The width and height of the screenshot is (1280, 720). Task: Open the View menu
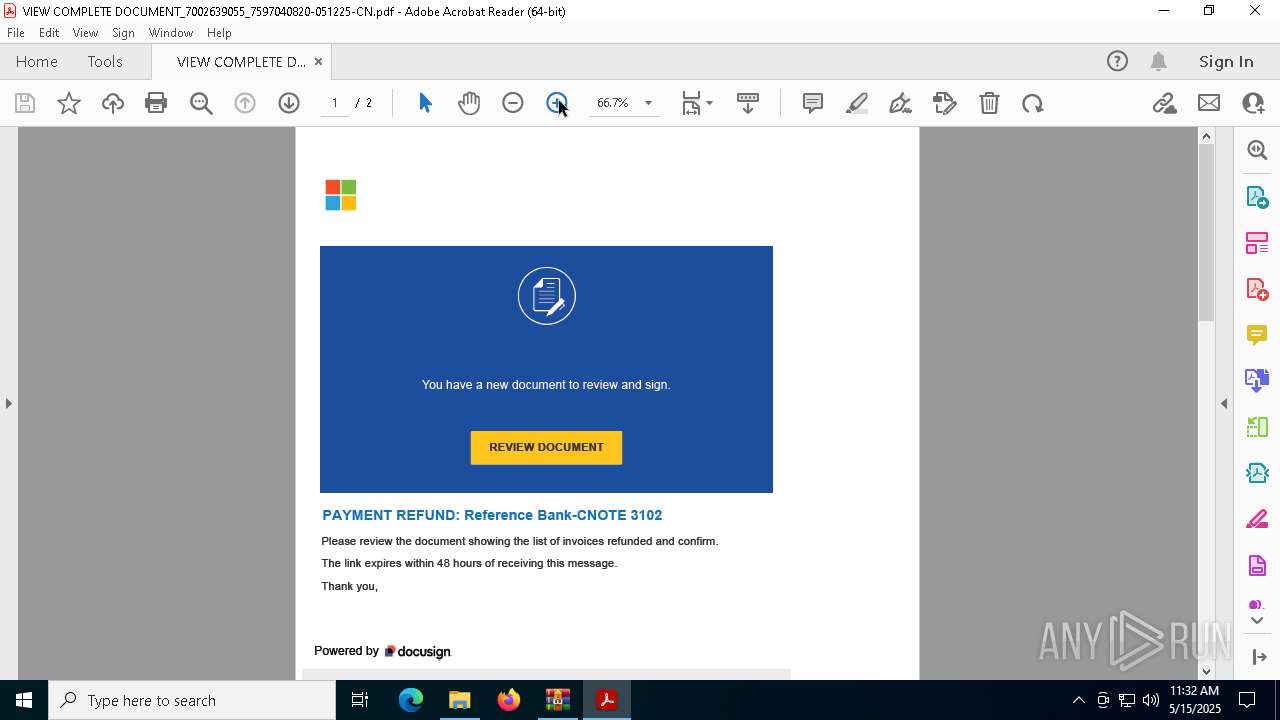click(x=86, y=32)
